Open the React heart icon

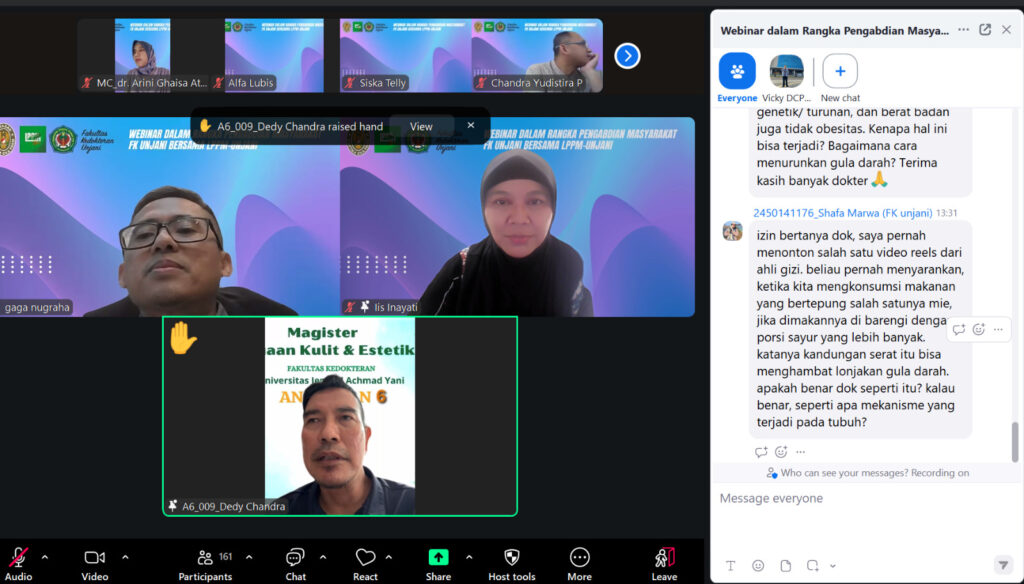[365, 558]
